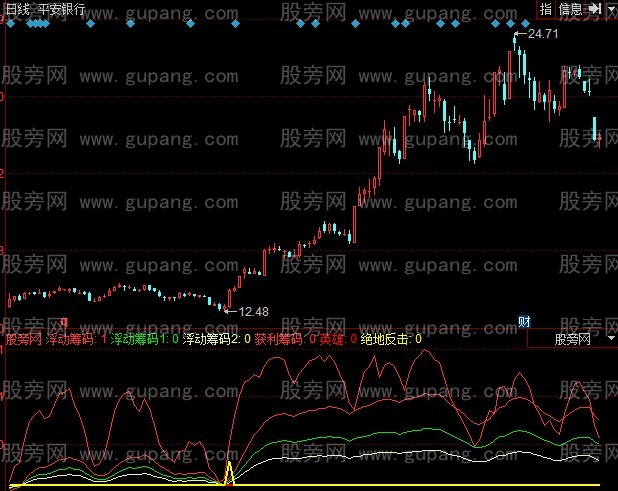Click the 12.48 low price marker
The height and width of the screenshot is (491, 618).
[x=253, y=311]
